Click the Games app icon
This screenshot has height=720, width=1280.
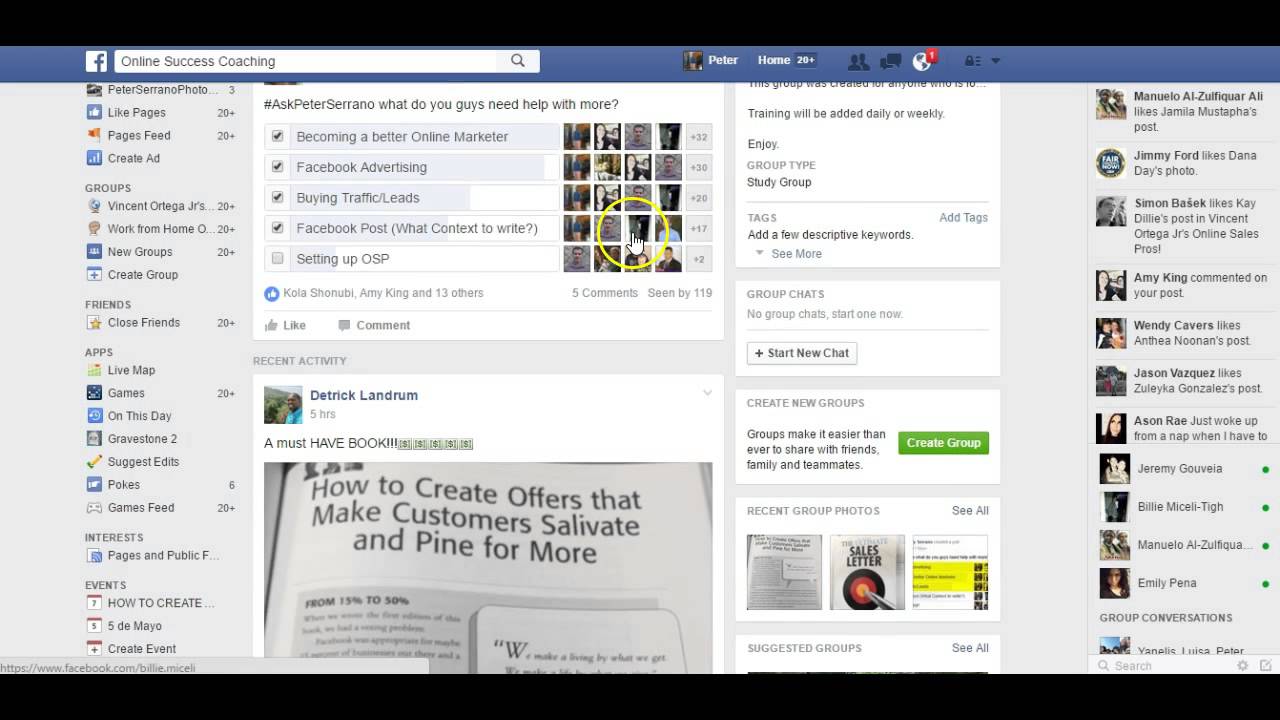pyautogui.click(x=94, y=393)
